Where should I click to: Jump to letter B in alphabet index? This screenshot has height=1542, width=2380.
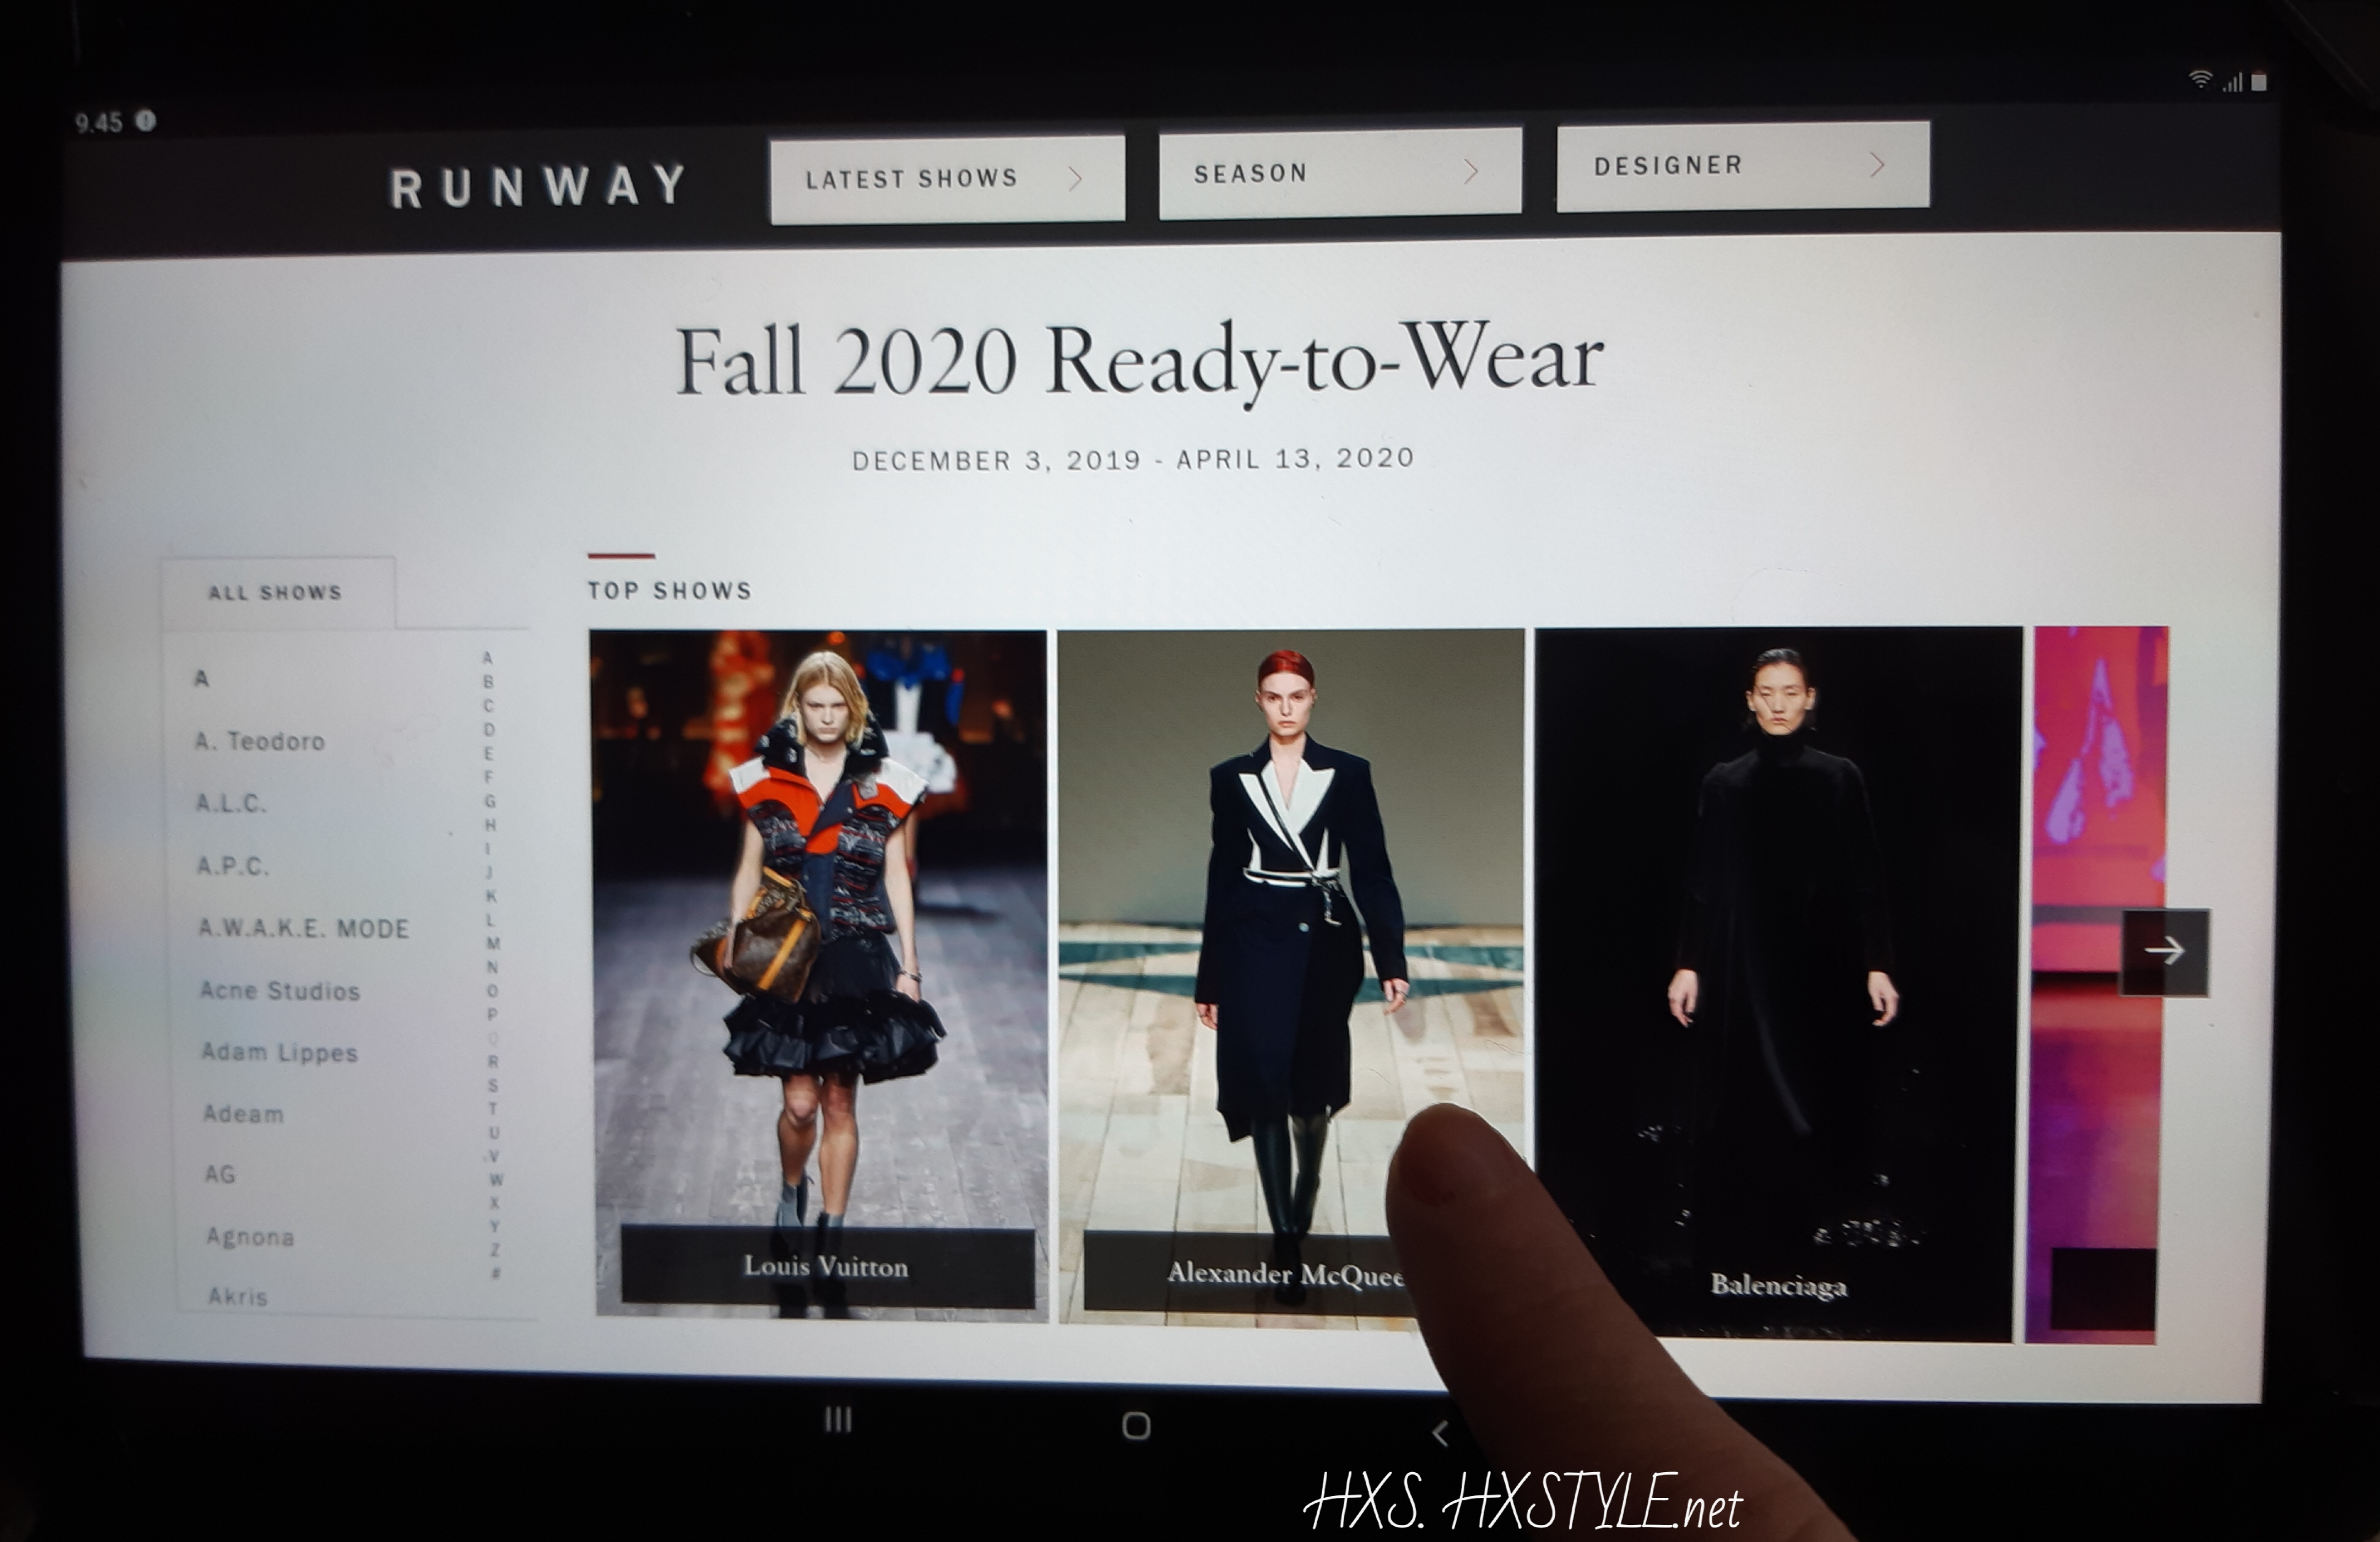488,682
